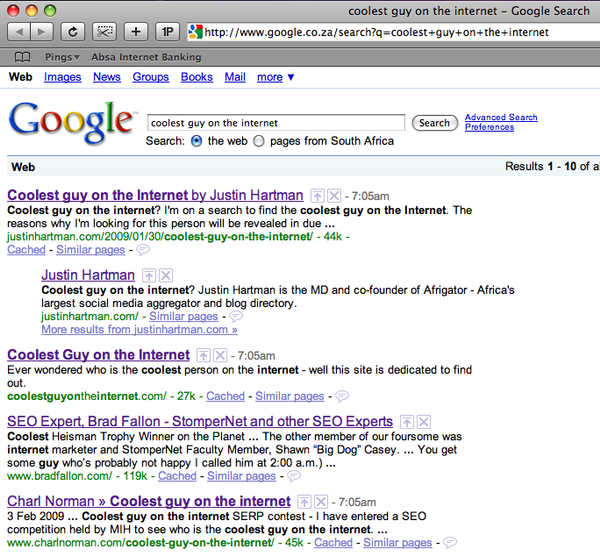Viewport: 600px width, 556px height.
Task: Promote the Charl Norman result
Action: pyautogui.click(x=304, y=502)
